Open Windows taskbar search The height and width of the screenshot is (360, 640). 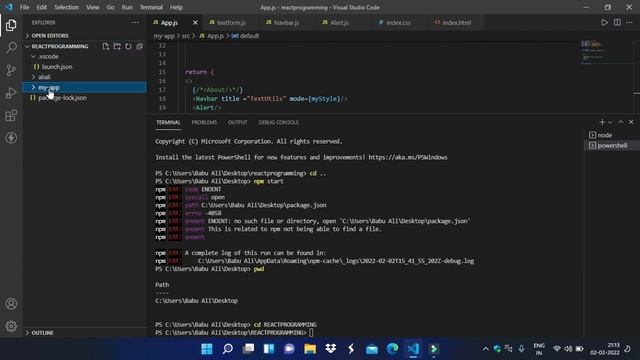click(228, 349)
